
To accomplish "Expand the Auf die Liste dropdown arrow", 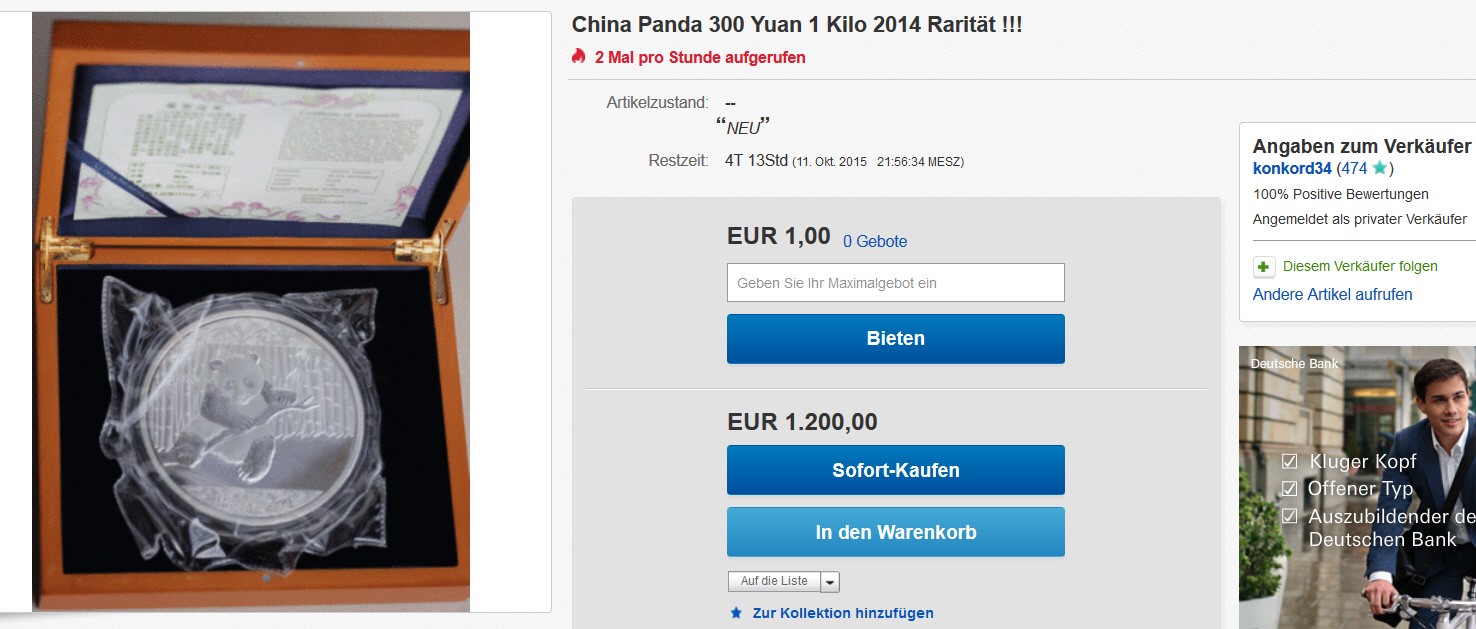I will click(x=831, y=582).
